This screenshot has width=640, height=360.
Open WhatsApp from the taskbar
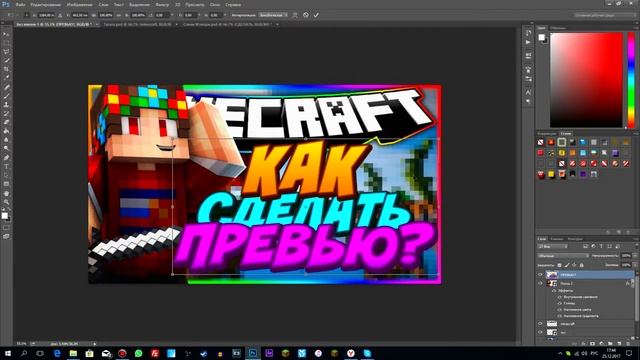[138, 353]
